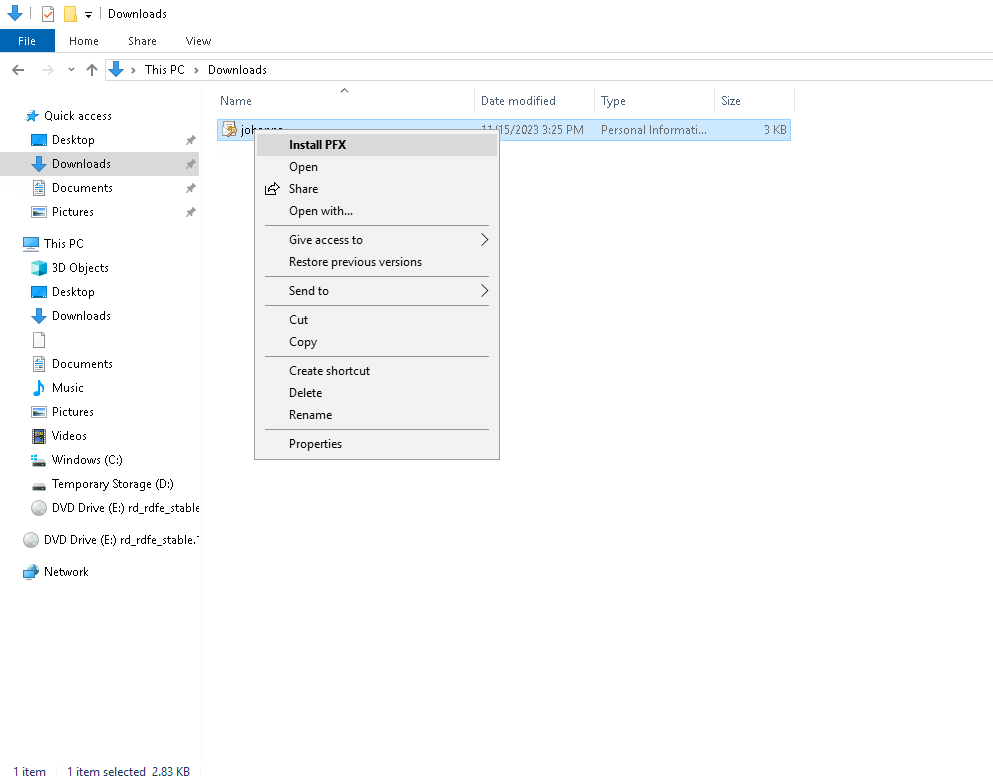
Task: Expand the Send to submenu
Action: click(485, 291)
